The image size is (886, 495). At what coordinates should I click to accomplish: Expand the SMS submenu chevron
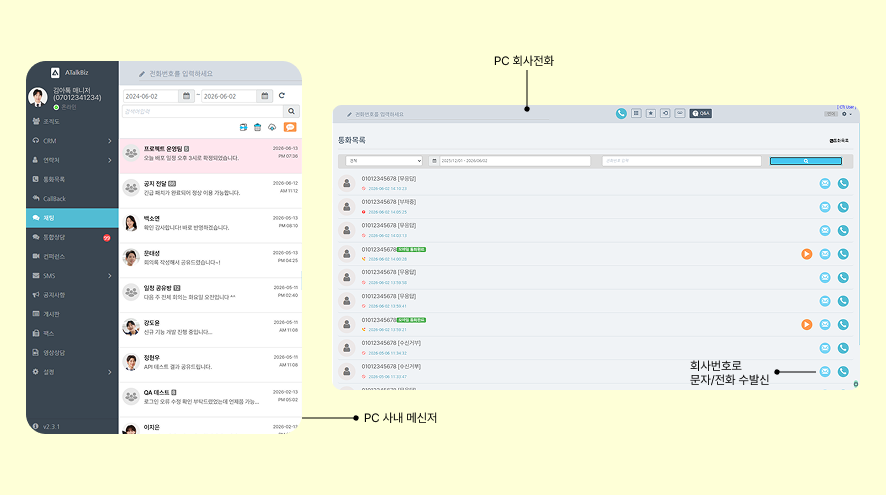(110, 276)
